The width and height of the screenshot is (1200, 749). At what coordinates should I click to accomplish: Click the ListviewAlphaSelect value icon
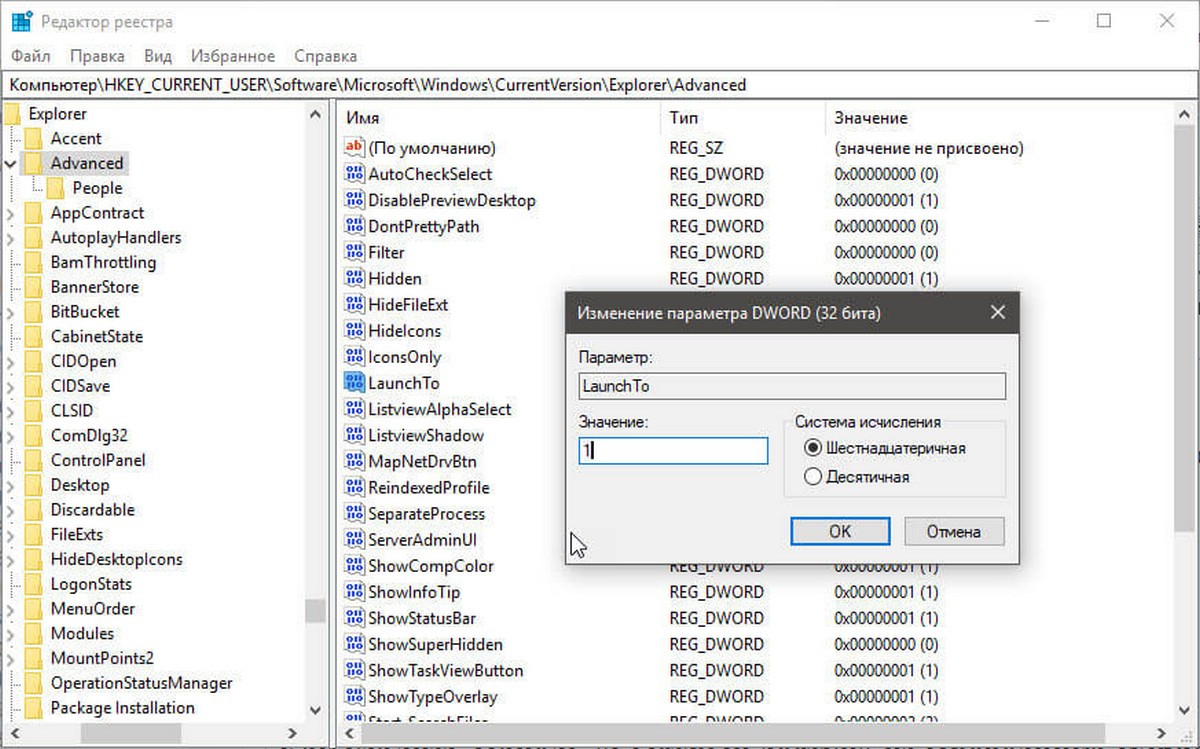pyautogui.click(x=354, y=409)
